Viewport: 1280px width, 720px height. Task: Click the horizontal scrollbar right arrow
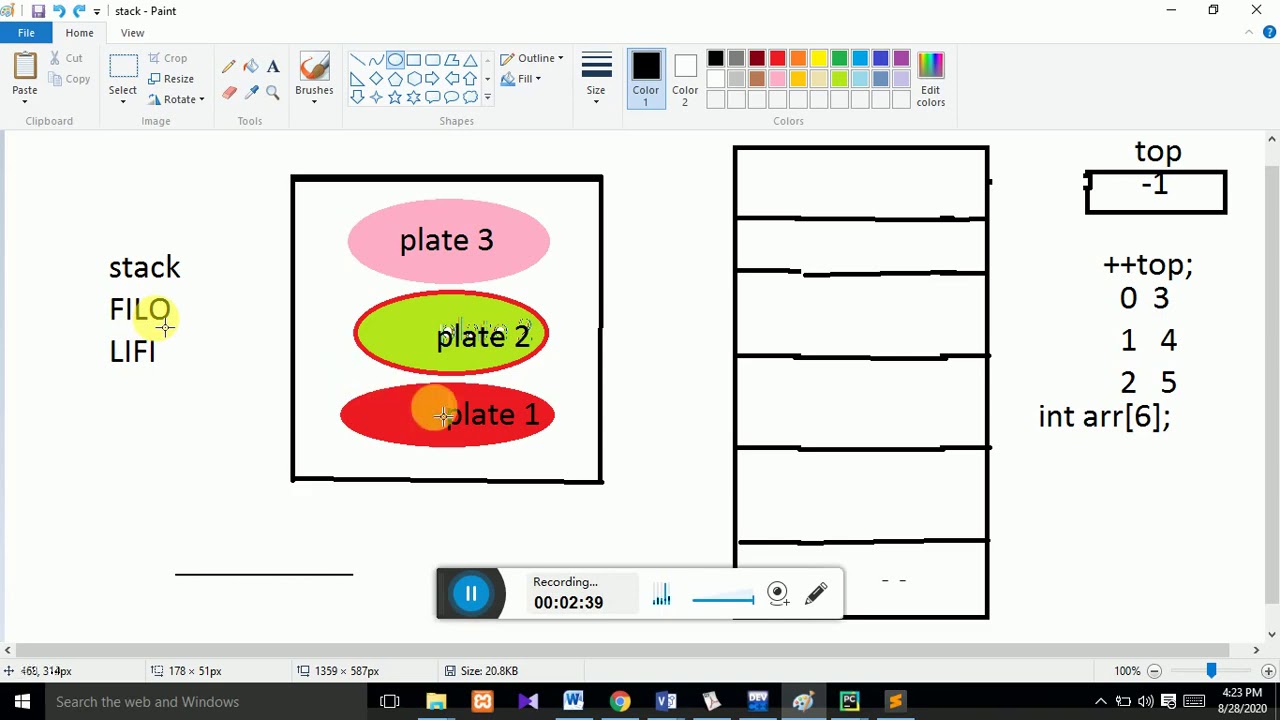click(x=1256, y=650)
